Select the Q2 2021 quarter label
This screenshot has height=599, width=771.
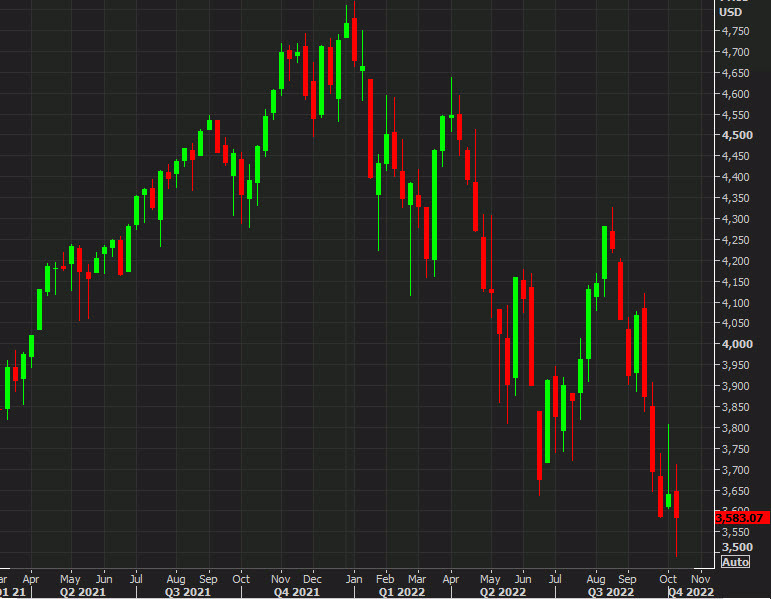click(x=83, y=592)
